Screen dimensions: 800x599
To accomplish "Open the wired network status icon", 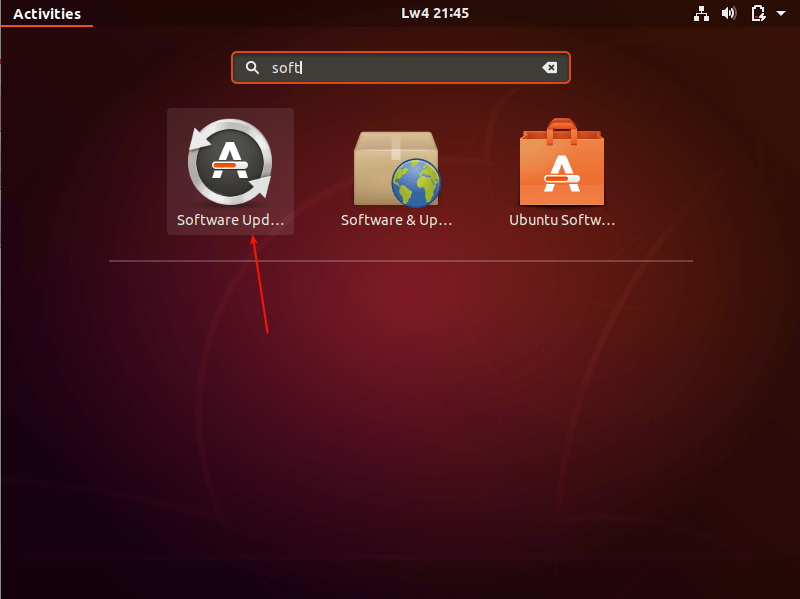I will pyautogui.click(x=701, y=14).
